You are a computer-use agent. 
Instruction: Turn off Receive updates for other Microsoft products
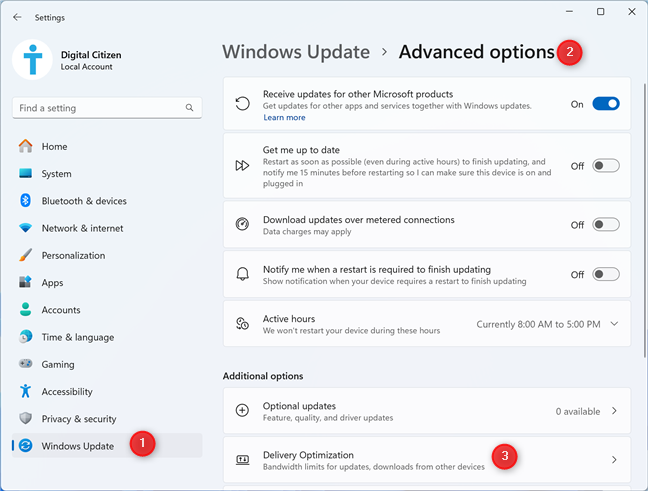(x=606, y=104)
